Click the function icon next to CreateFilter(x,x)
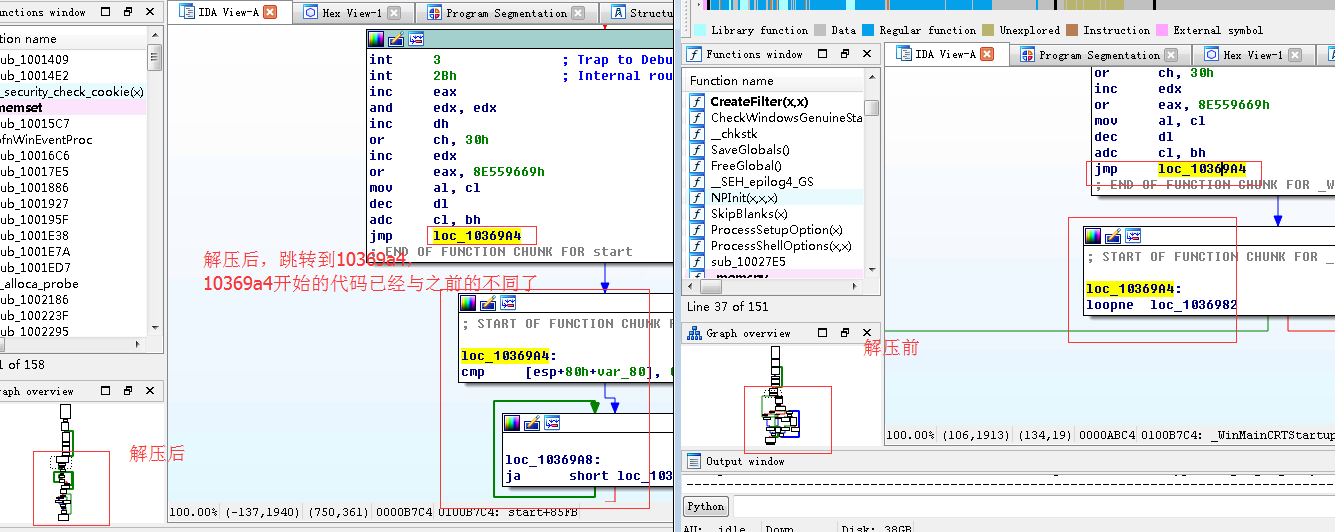1335x532 pixels. 697,102
